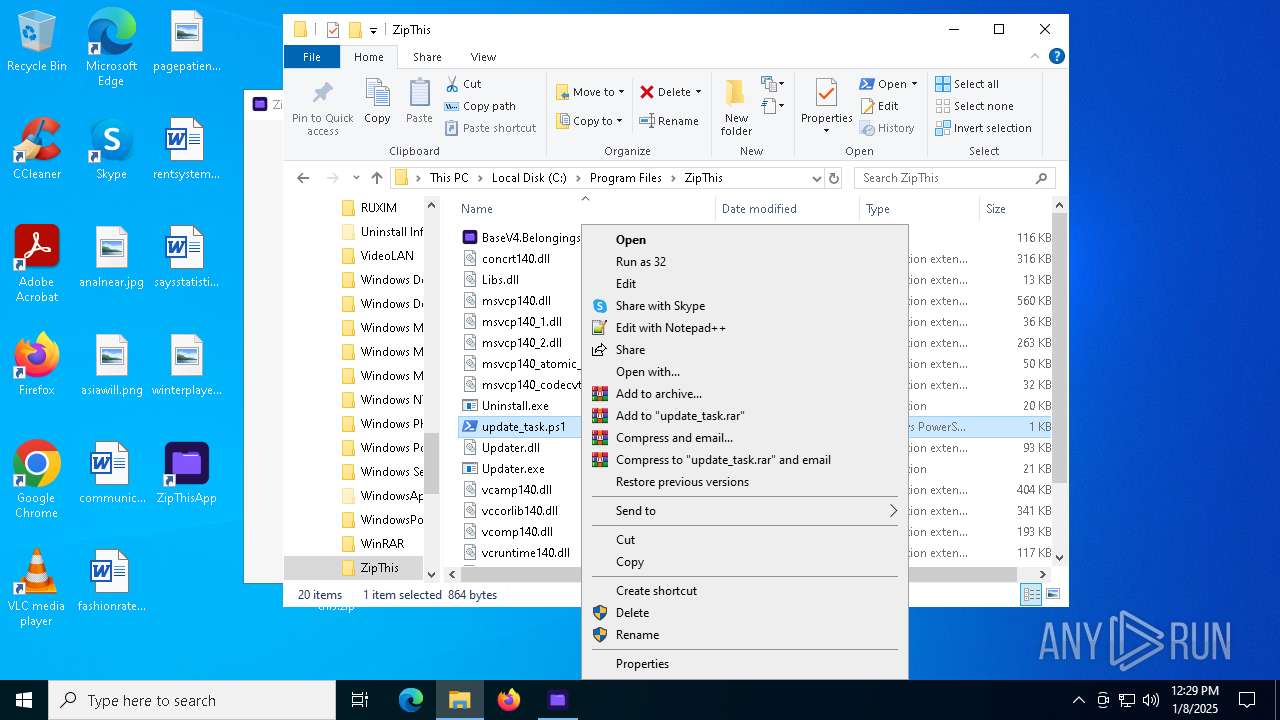
Task: Click Copy path in ribbon
Action: (x=480, y=106)
